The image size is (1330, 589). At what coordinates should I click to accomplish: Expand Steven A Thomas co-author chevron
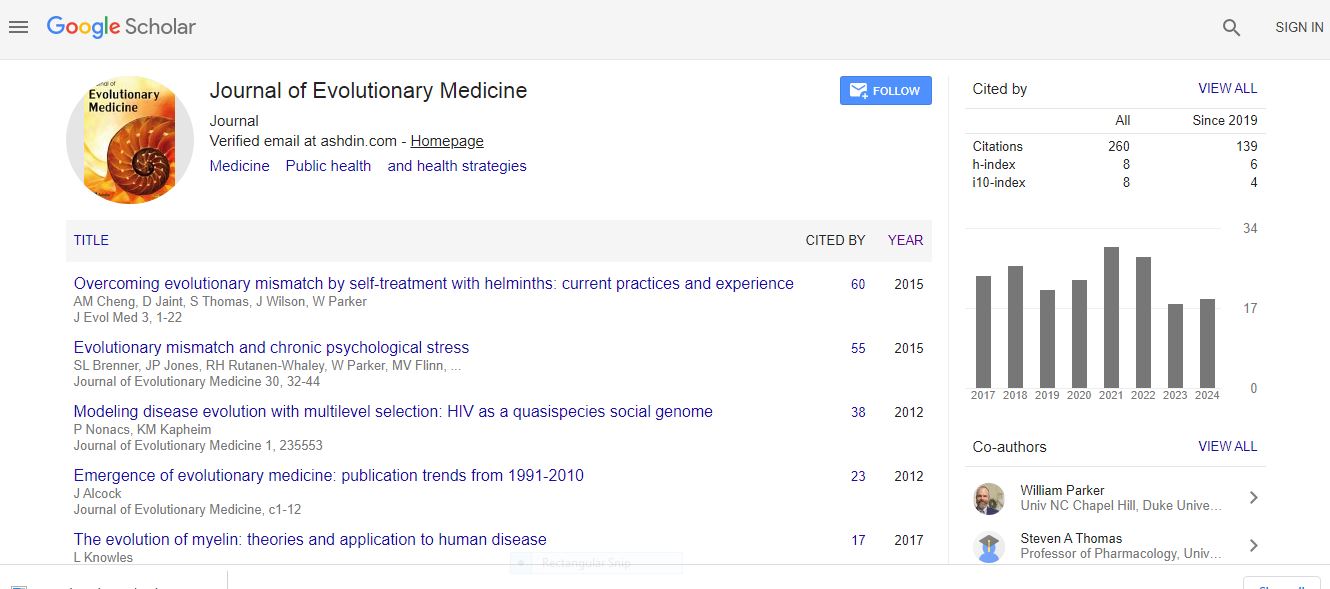coord(1253,546)
